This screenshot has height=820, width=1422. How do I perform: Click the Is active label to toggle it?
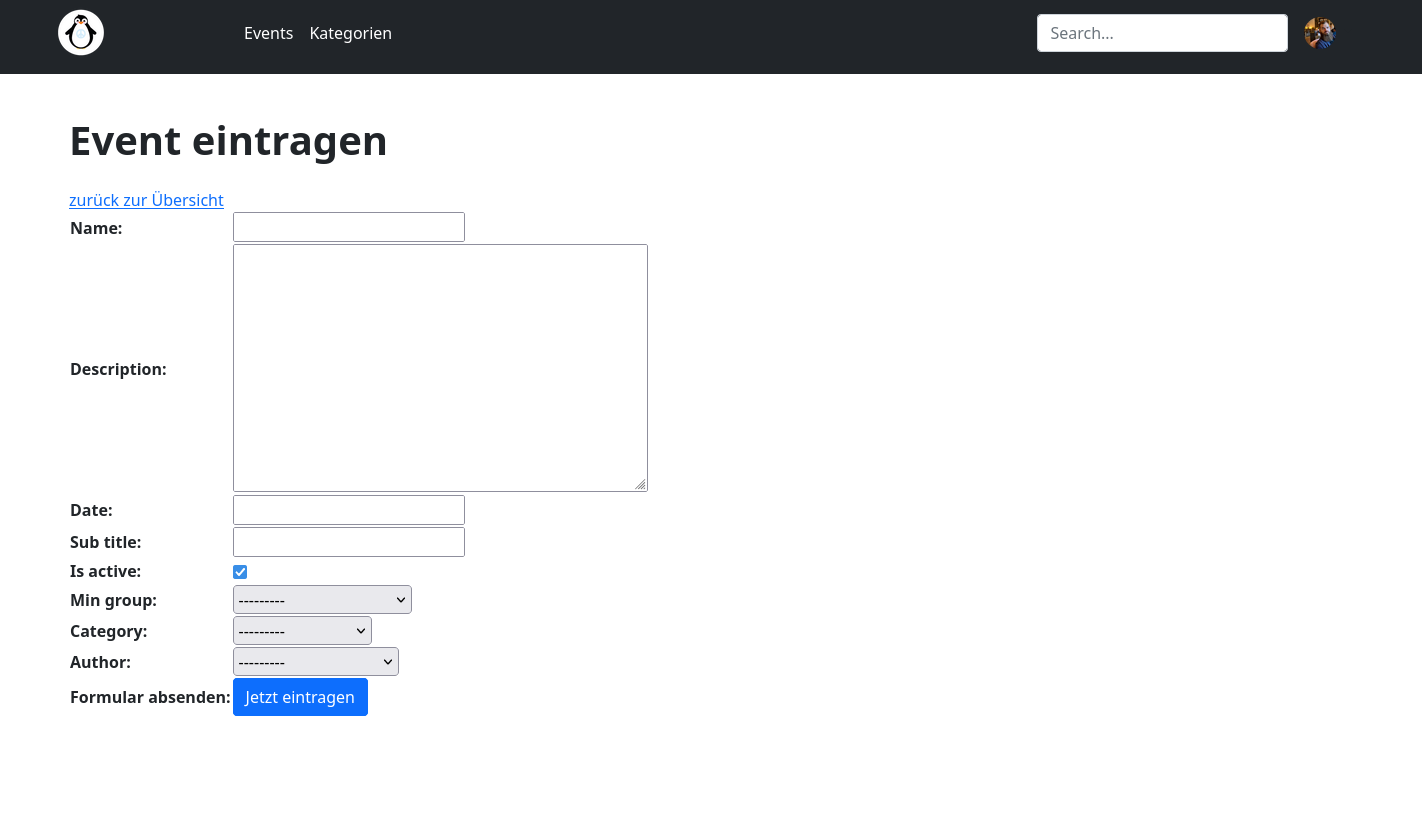pyautogui.click(x=105, y=571)
